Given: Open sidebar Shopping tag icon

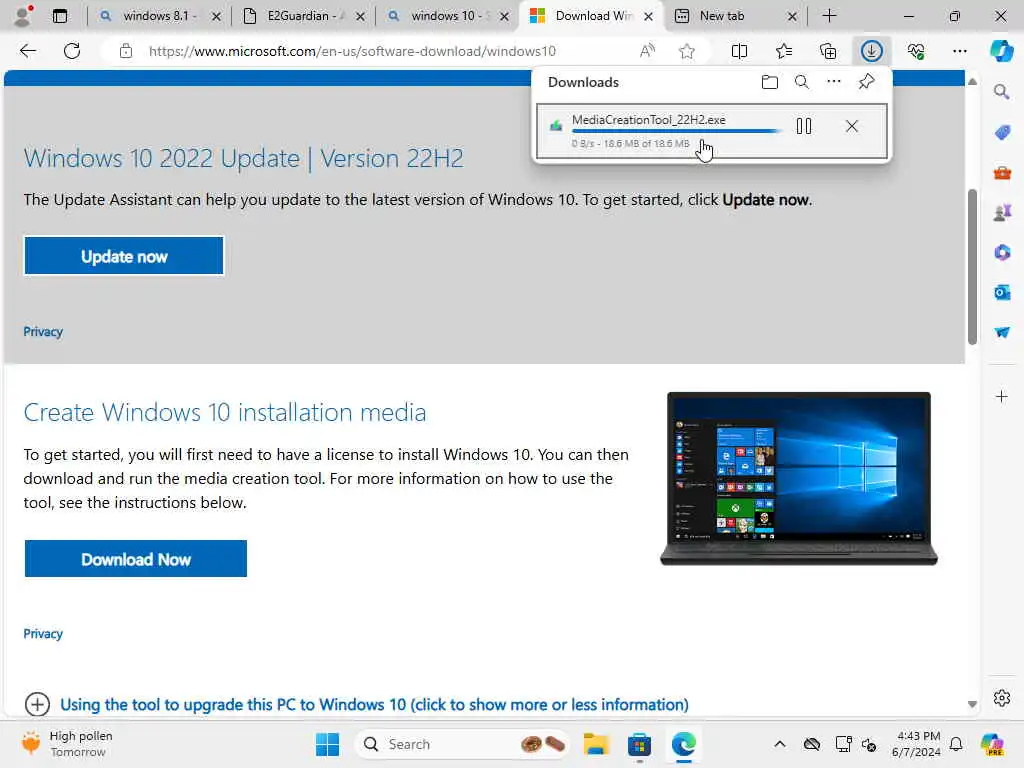Looking at the screenshot, I should pos(1001,133).
